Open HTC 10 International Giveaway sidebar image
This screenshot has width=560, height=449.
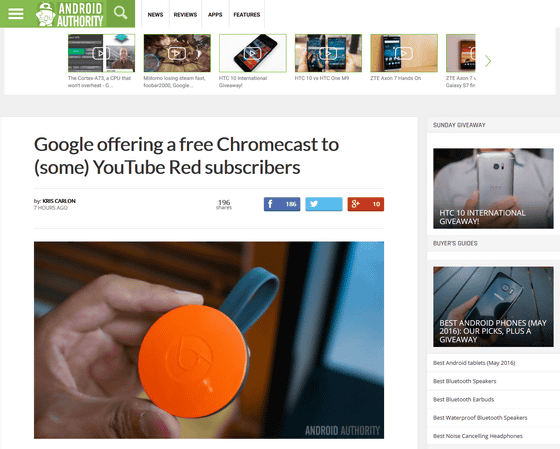493,188
